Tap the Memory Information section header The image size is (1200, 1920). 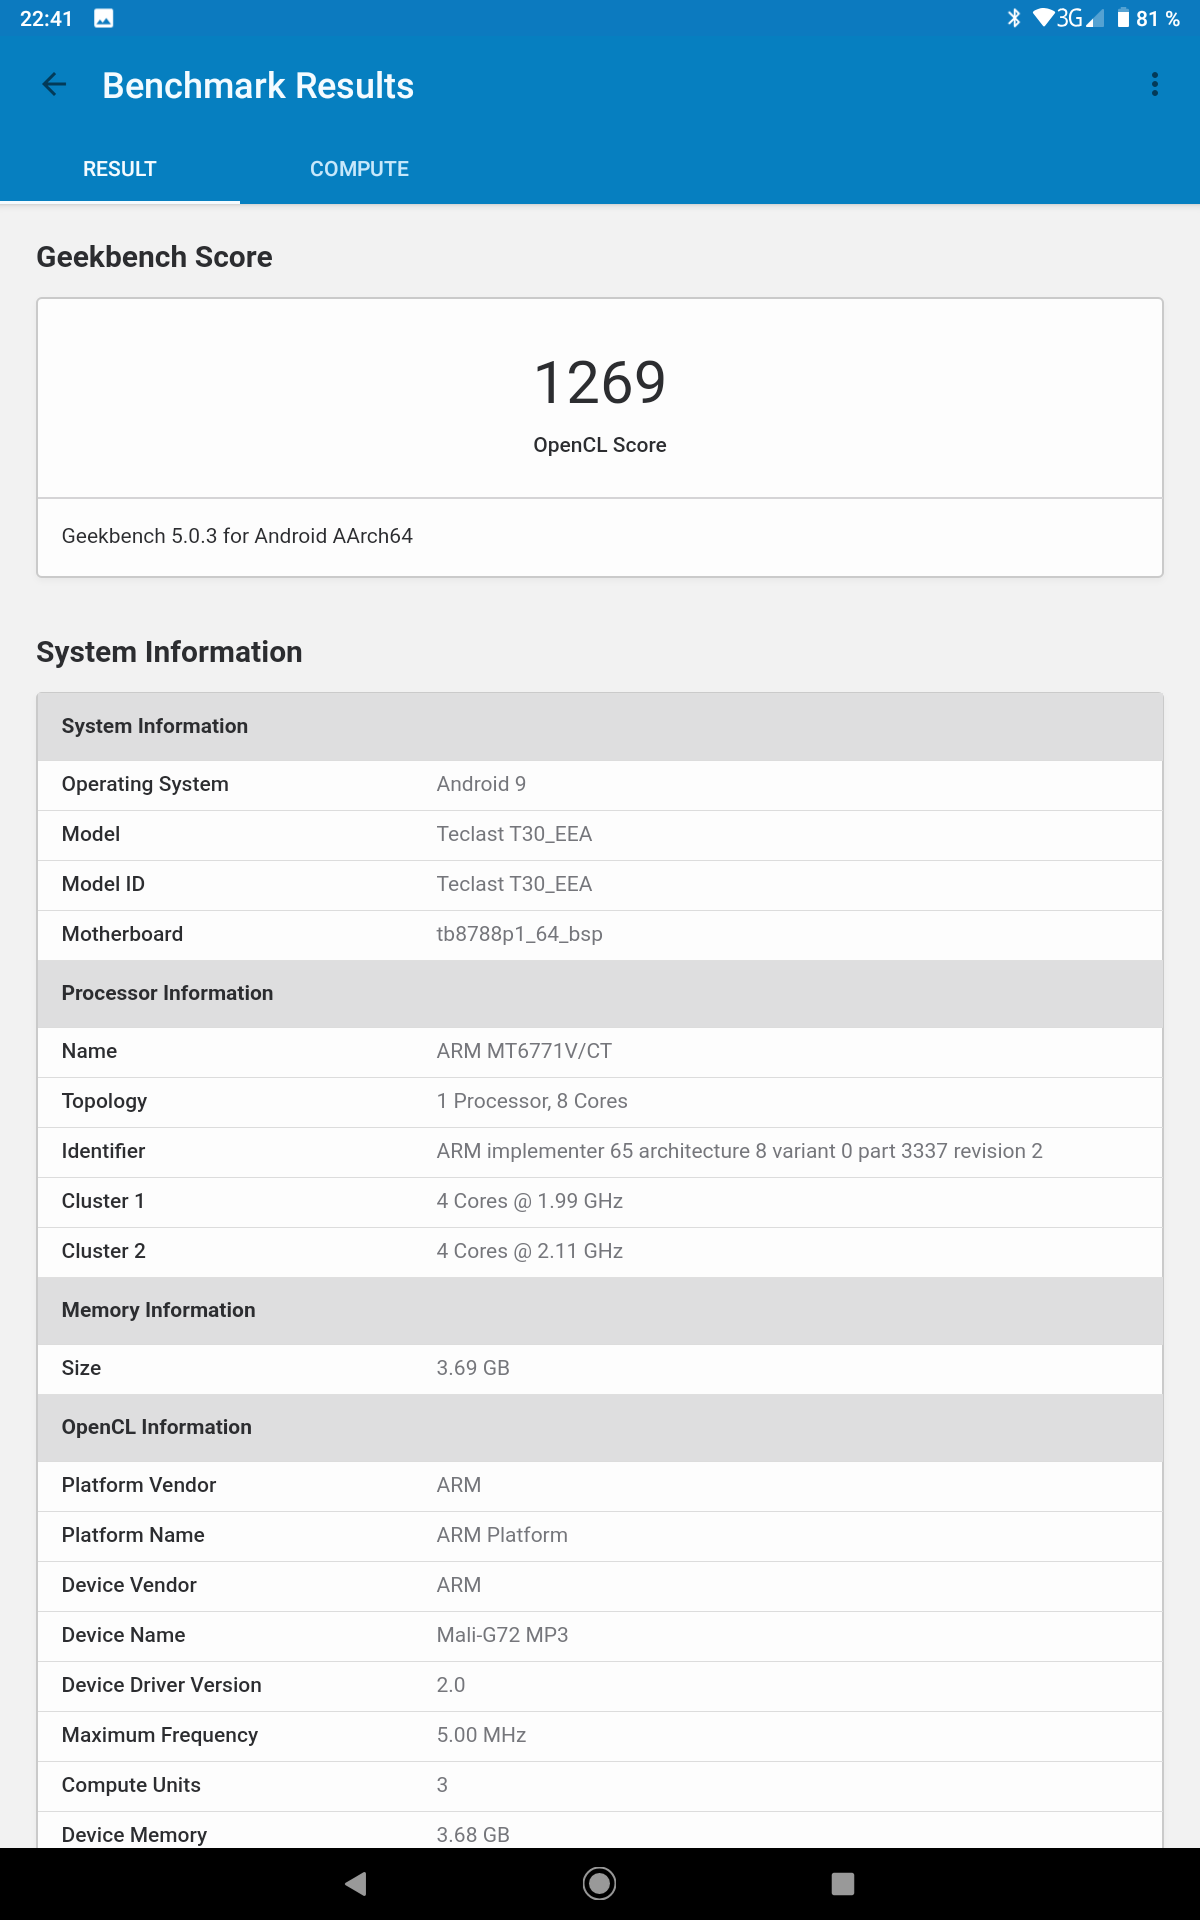600,1310
